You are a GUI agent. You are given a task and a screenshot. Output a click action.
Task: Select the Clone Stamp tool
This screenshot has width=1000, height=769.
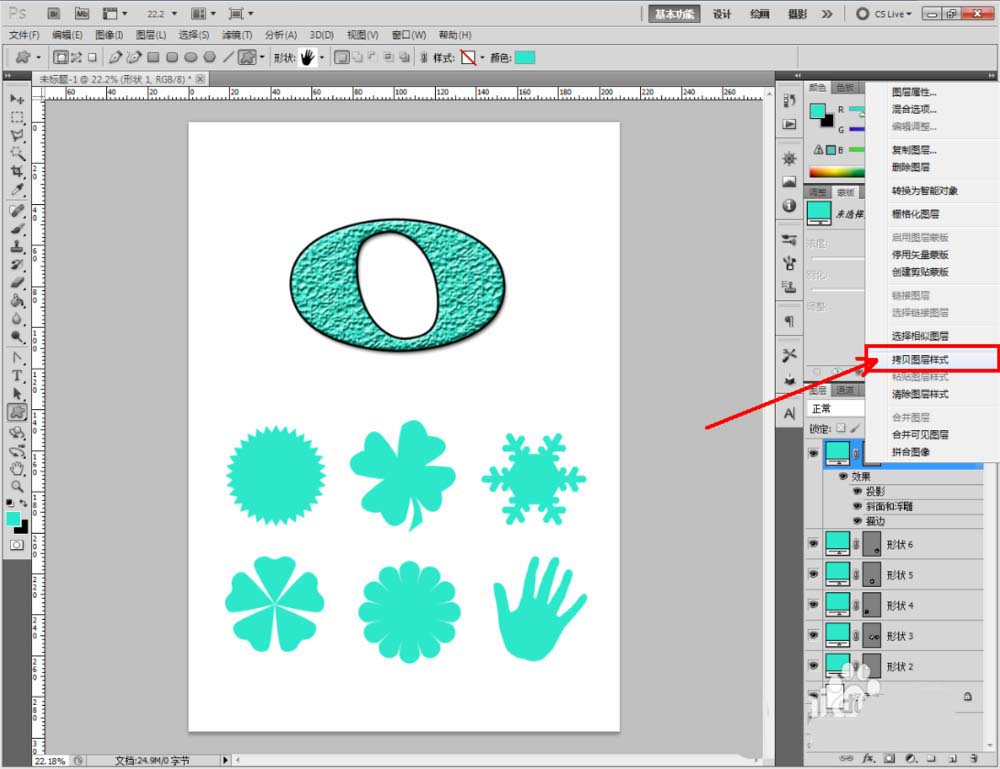tap(17, 246)
